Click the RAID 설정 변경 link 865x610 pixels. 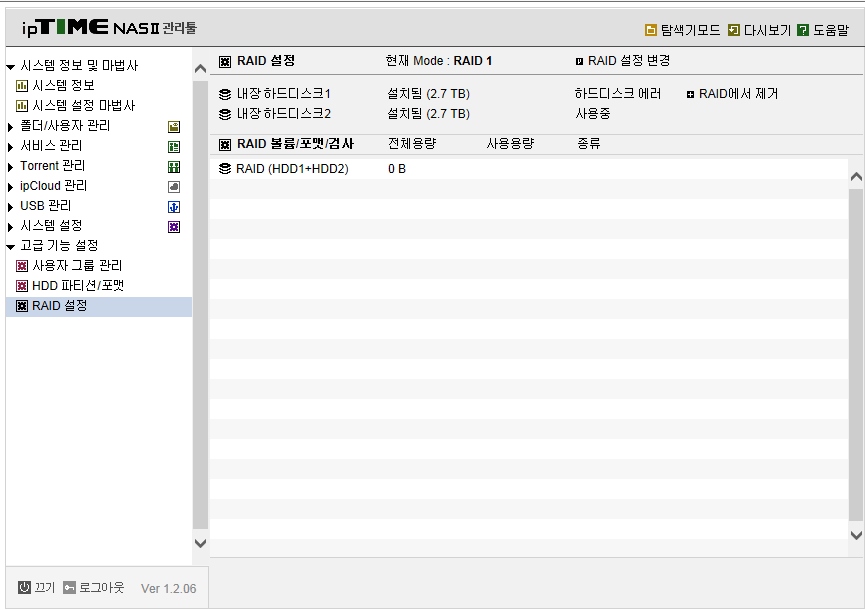pyautogui.click(x=629, y=61)
